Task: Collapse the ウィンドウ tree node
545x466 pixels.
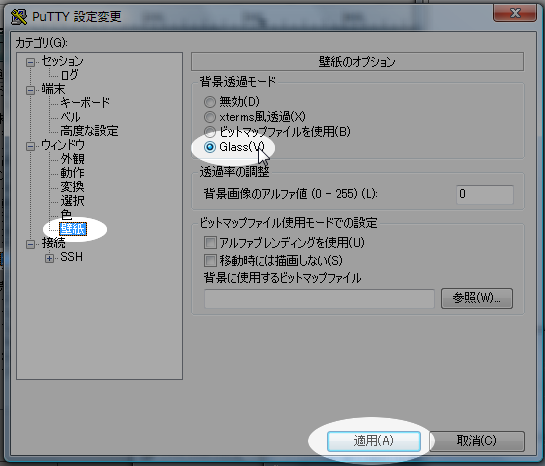Action: point(30,146)
